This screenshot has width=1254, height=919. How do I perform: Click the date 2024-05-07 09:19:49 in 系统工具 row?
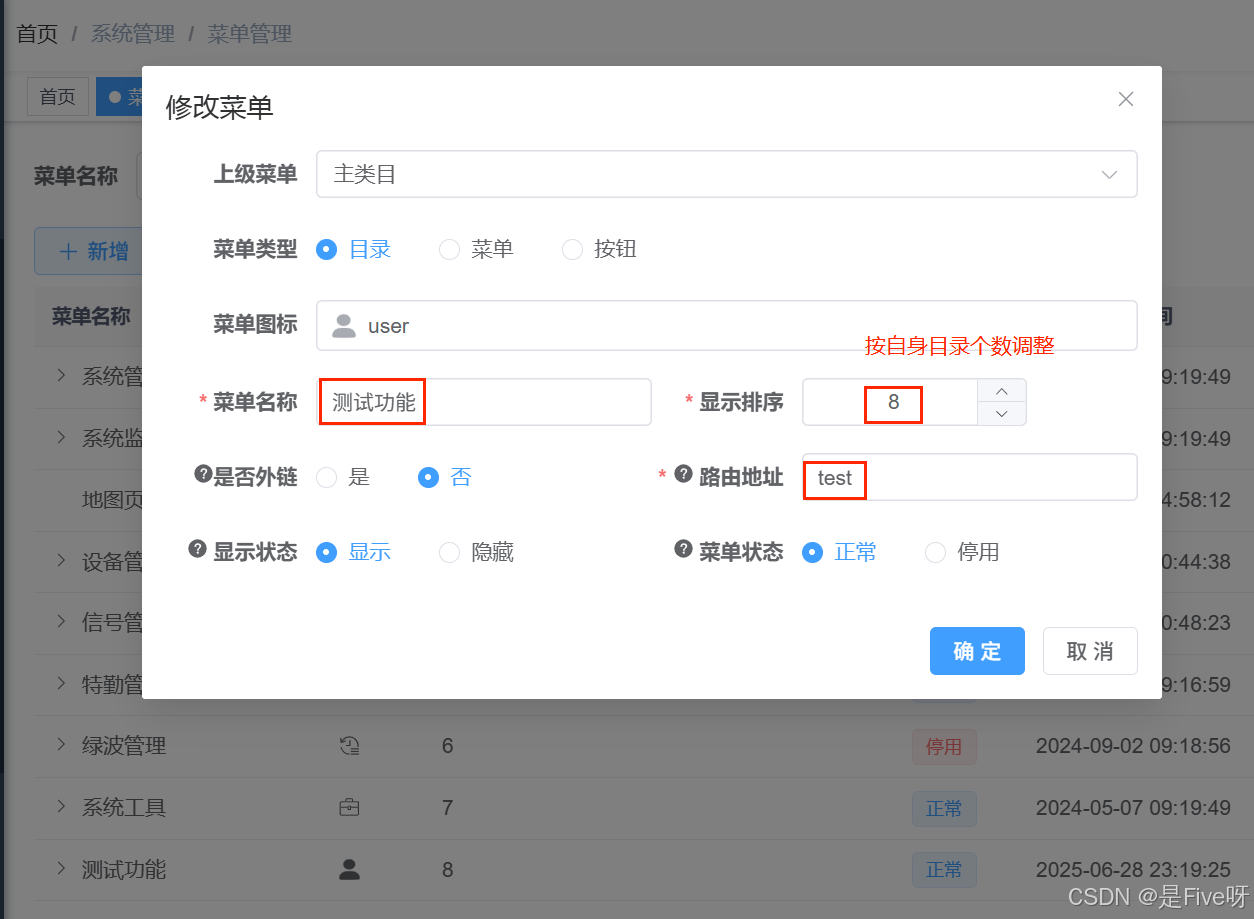tap(1133, 808)
